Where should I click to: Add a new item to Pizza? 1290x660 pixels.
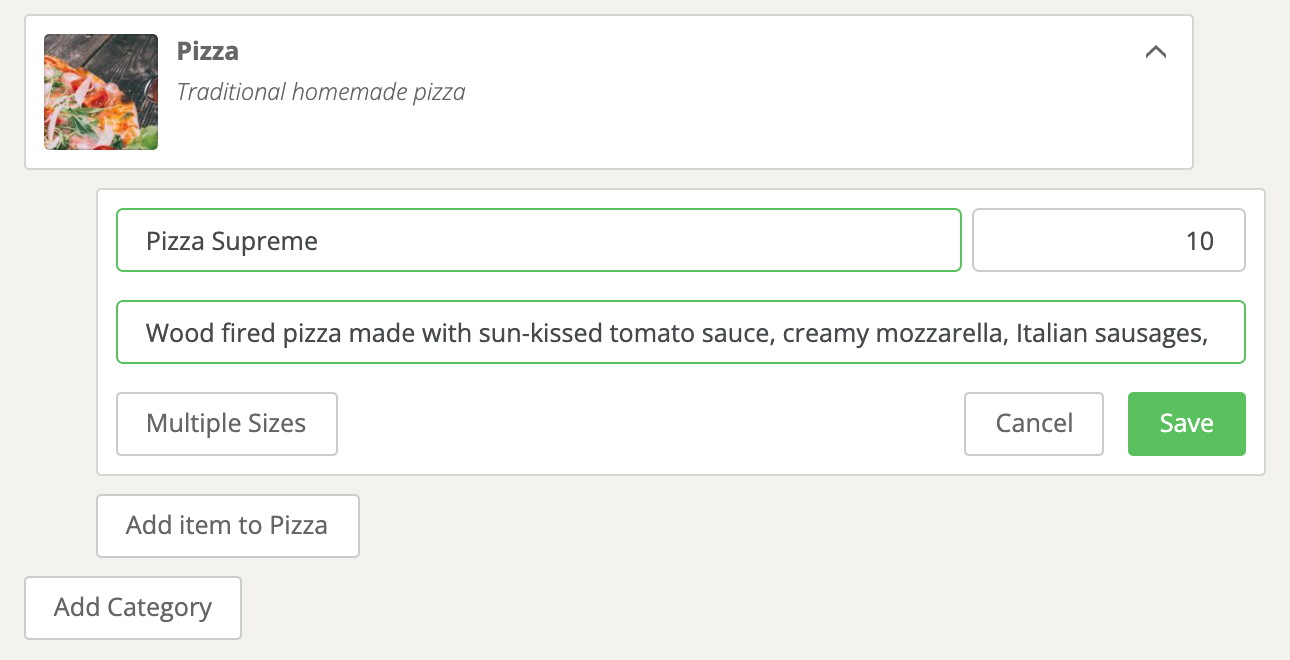click(228, 526)
